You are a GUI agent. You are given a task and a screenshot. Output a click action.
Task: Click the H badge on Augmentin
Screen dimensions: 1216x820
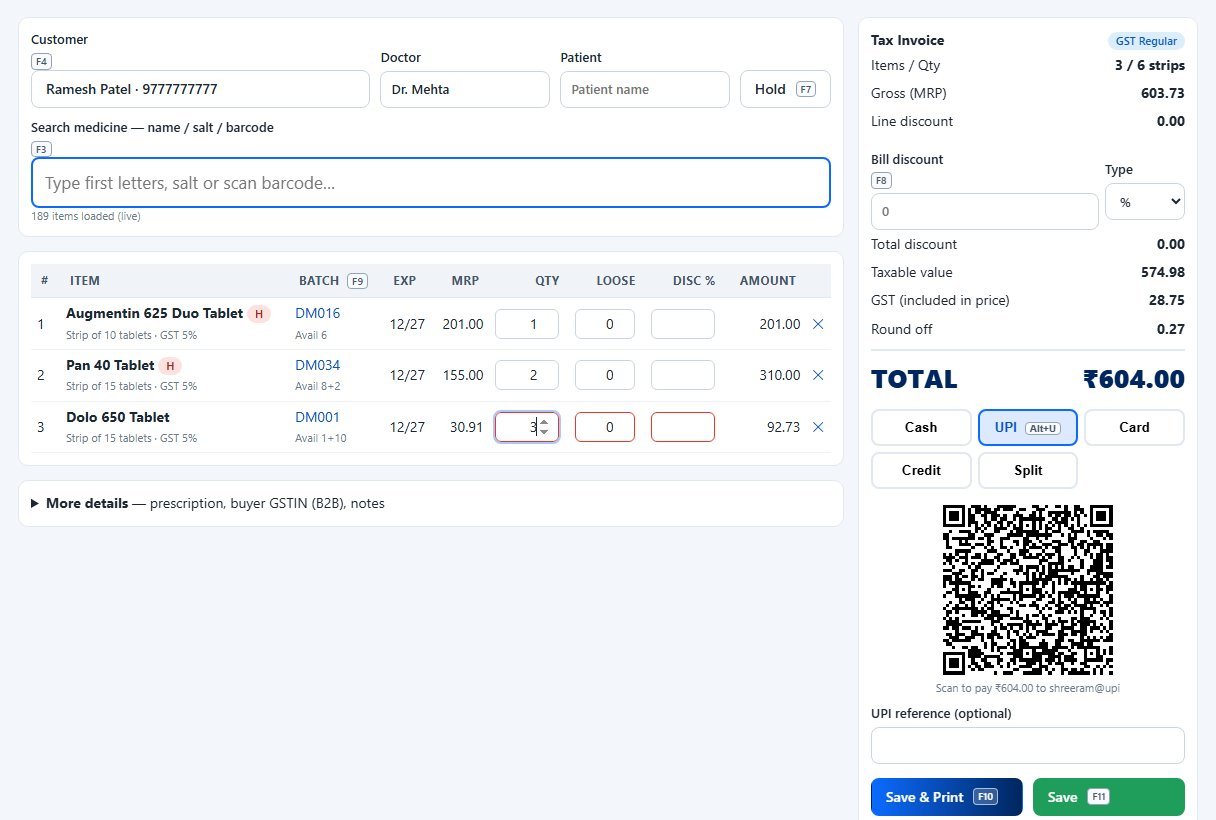point(259,314)
